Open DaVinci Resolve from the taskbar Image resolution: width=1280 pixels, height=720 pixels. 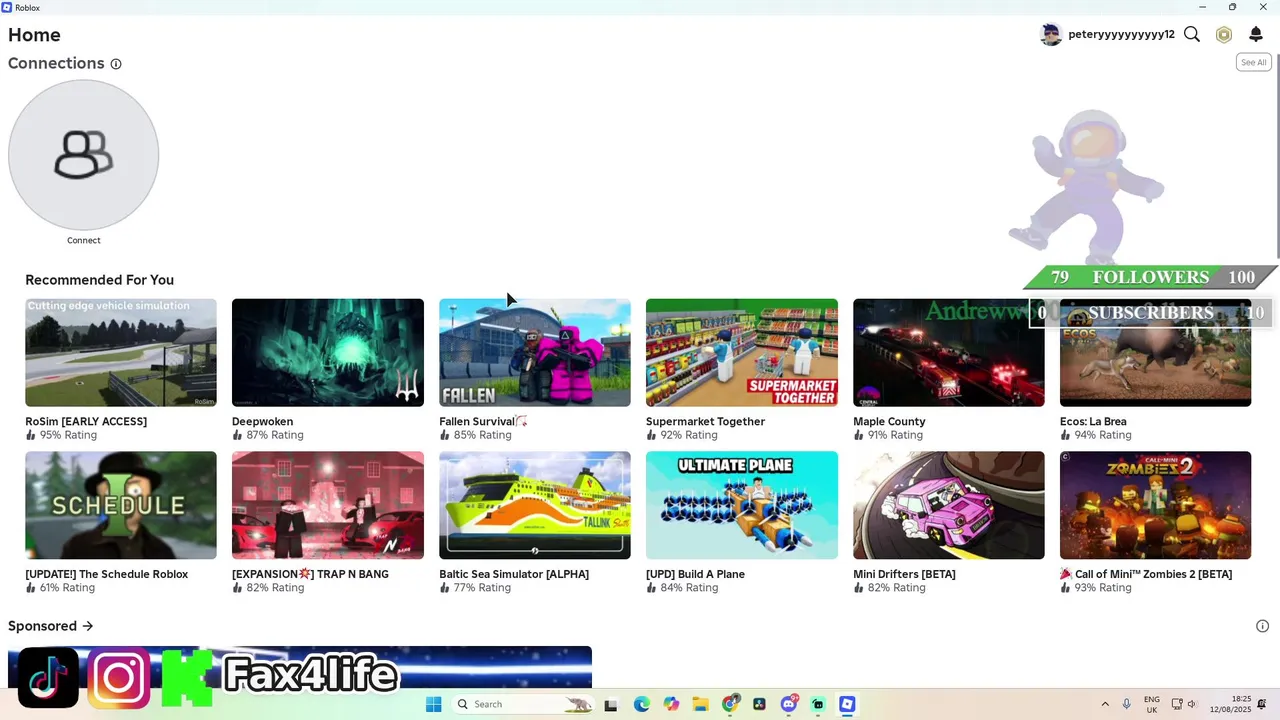coord(760,704)
